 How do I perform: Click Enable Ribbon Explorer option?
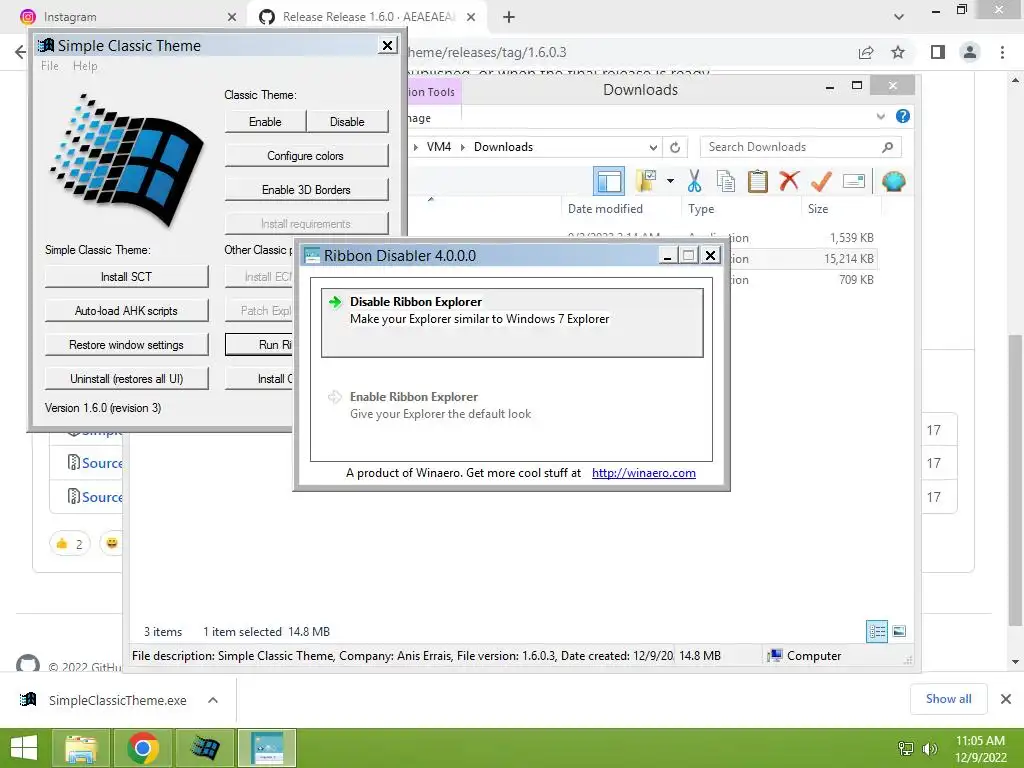coord(512,405)
